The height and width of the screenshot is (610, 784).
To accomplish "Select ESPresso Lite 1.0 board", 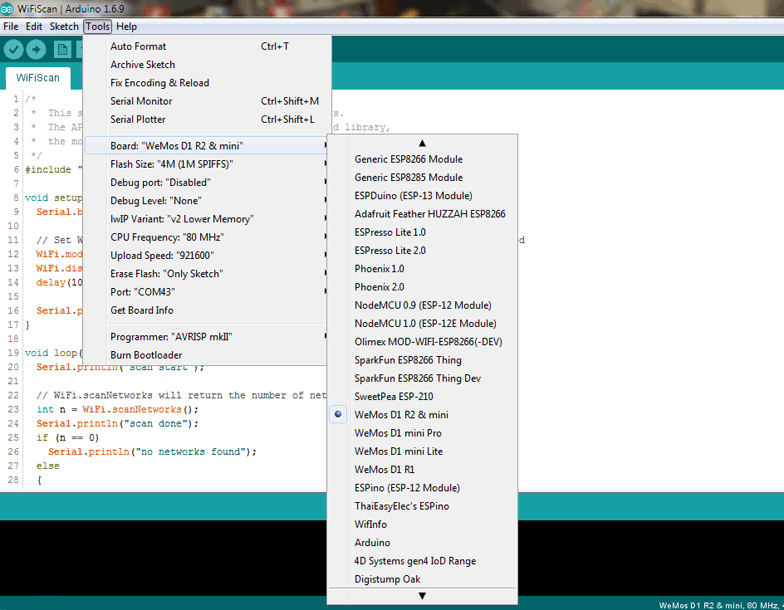I will pos(422,232).
